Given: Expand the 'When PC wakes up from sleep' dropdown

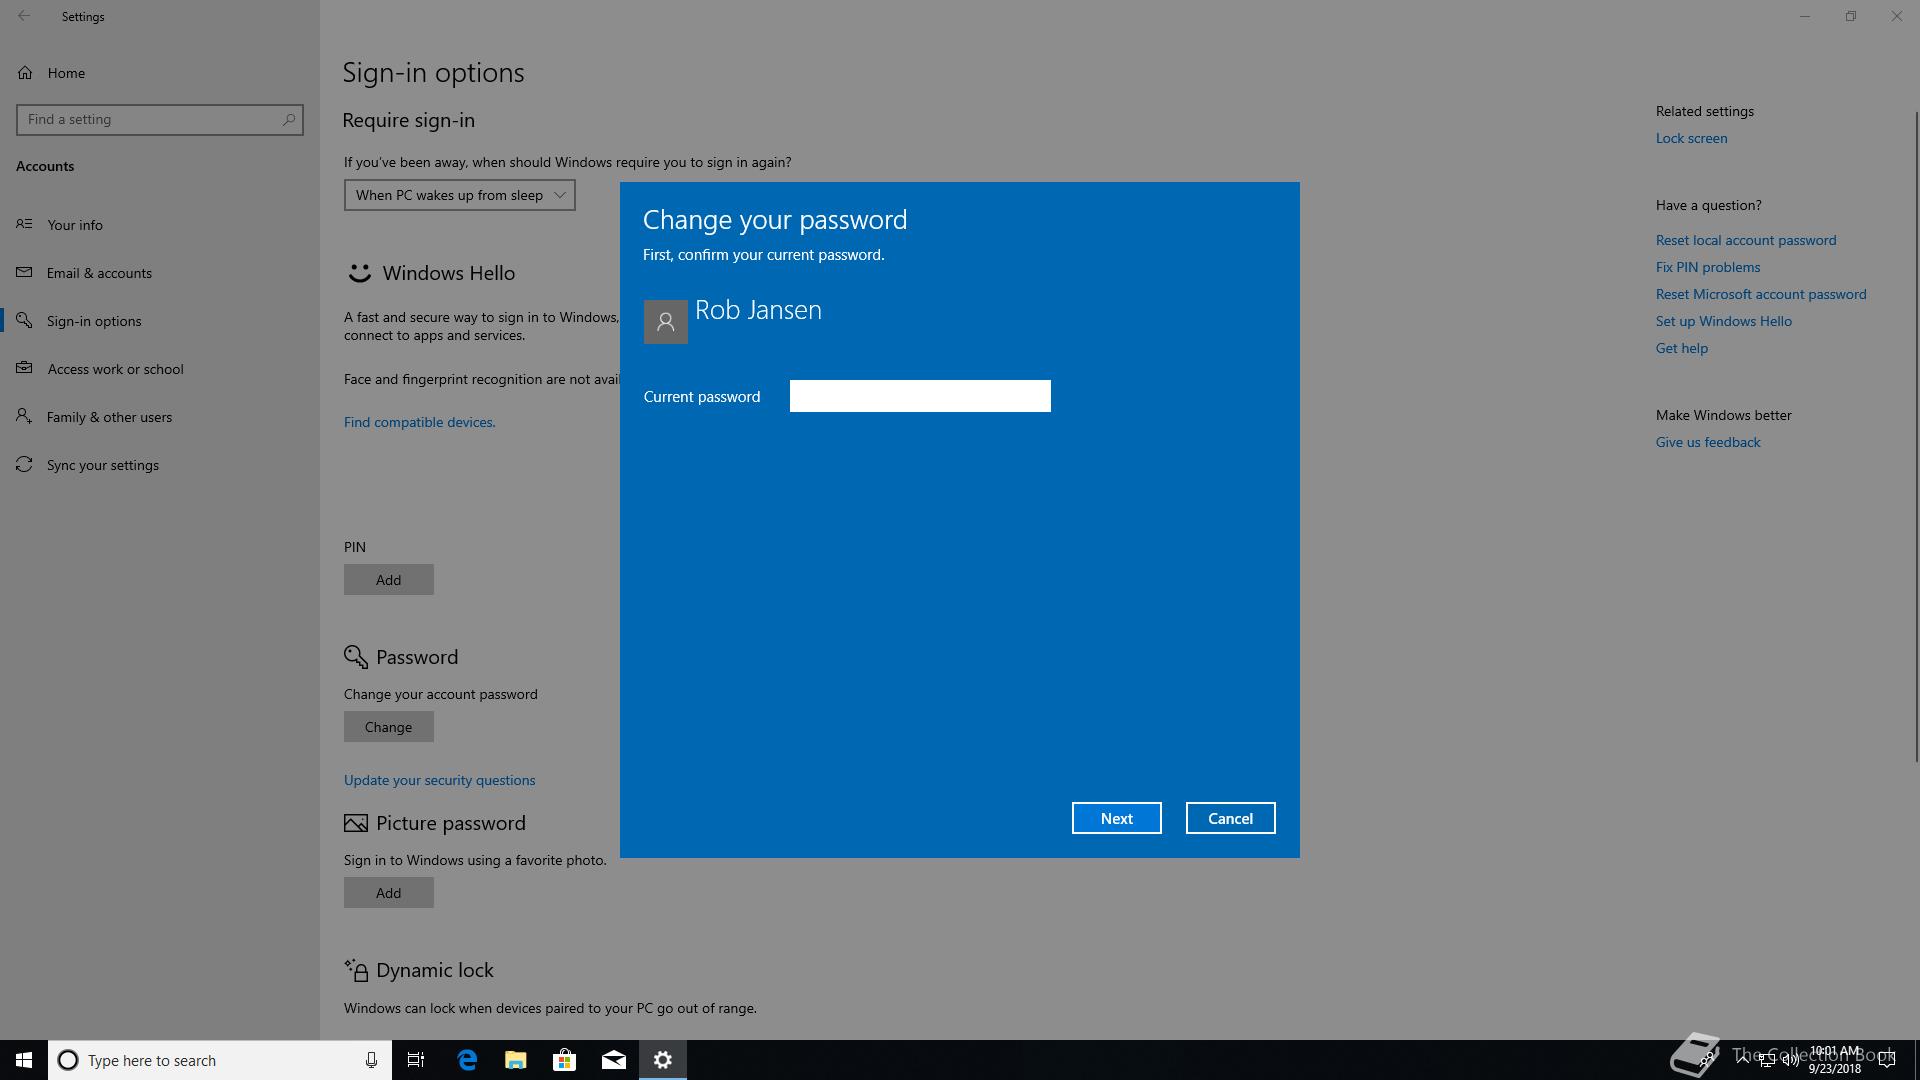Looking at the screenshot, I should point(460,195).
